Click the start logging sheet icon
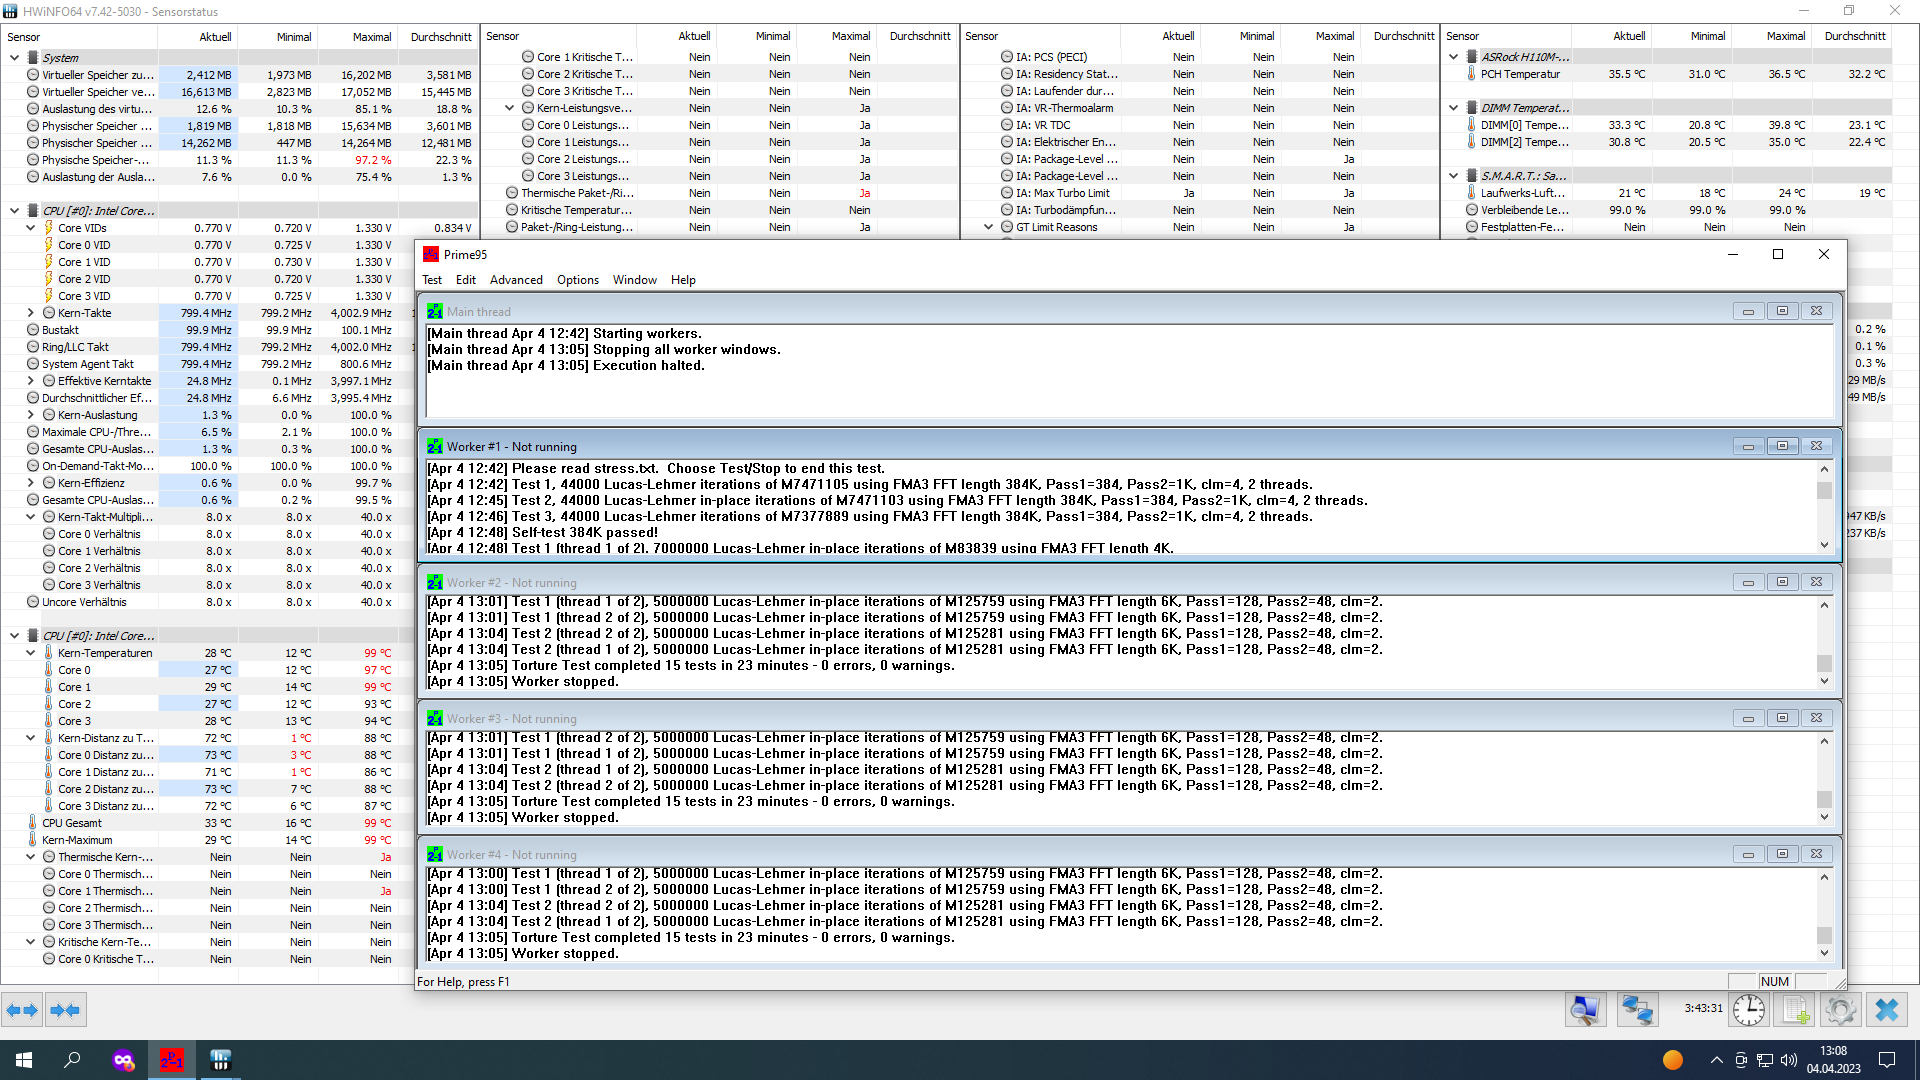This screenshot has height=1080, width=1920. point(1795,1010)
